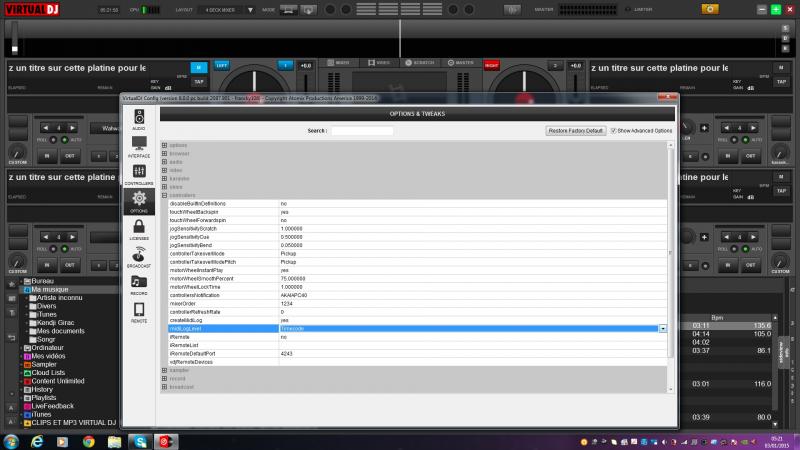
Task: Select the iRemoteDefaultPort setting row
Action: (x=417, y=354)
